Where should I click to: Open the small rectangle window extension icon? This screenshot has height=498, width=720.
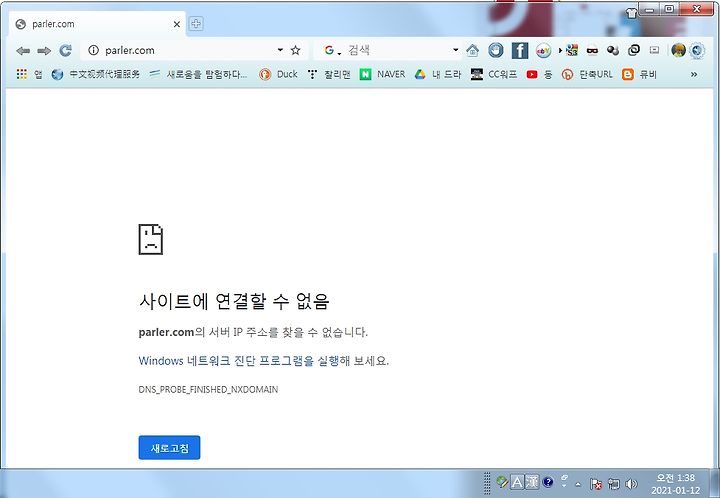654,50
